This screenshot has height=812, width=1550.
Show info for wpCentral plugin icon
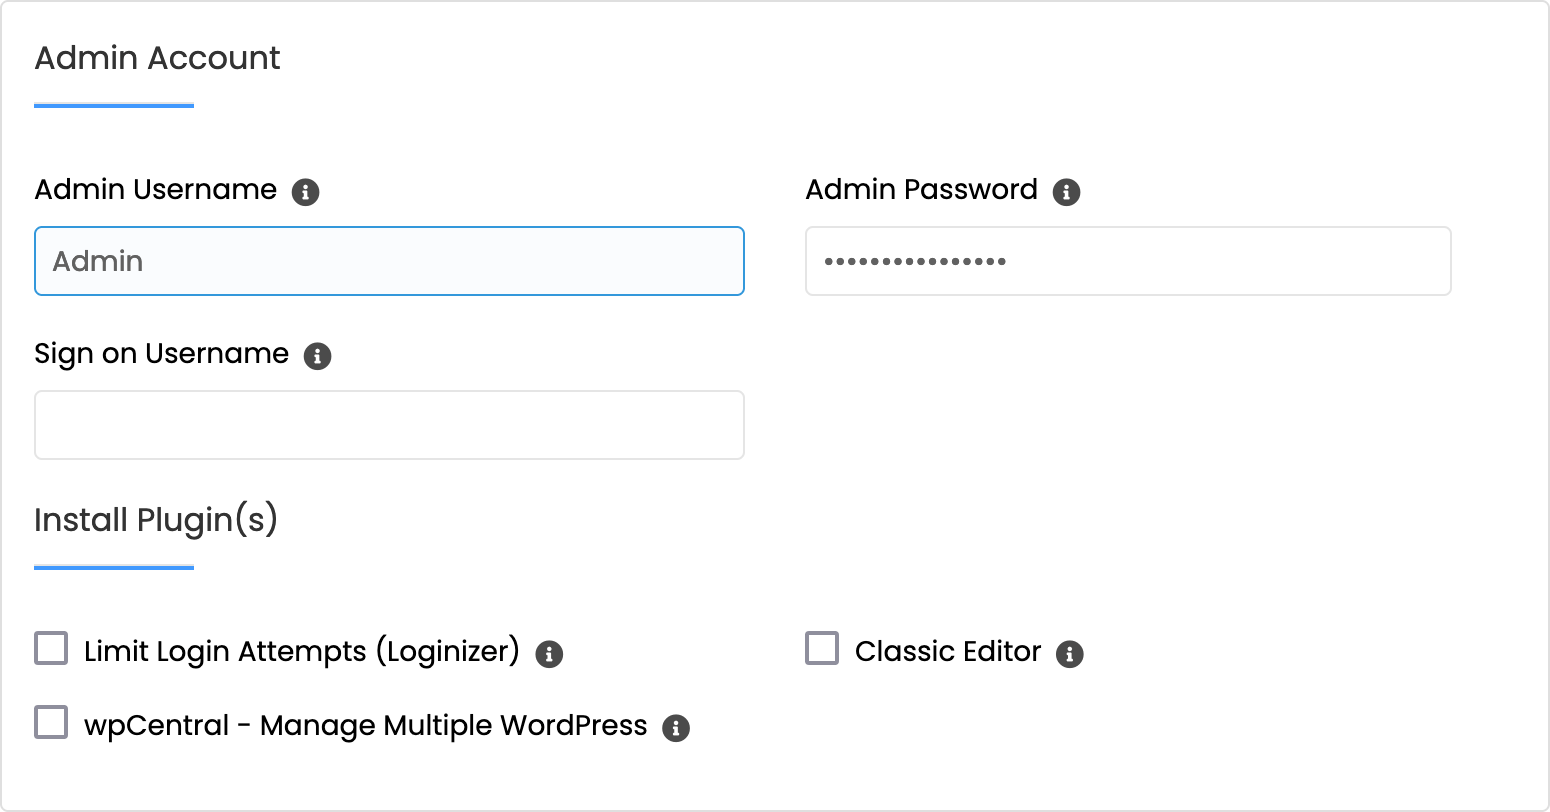click(x=676, y=728)
